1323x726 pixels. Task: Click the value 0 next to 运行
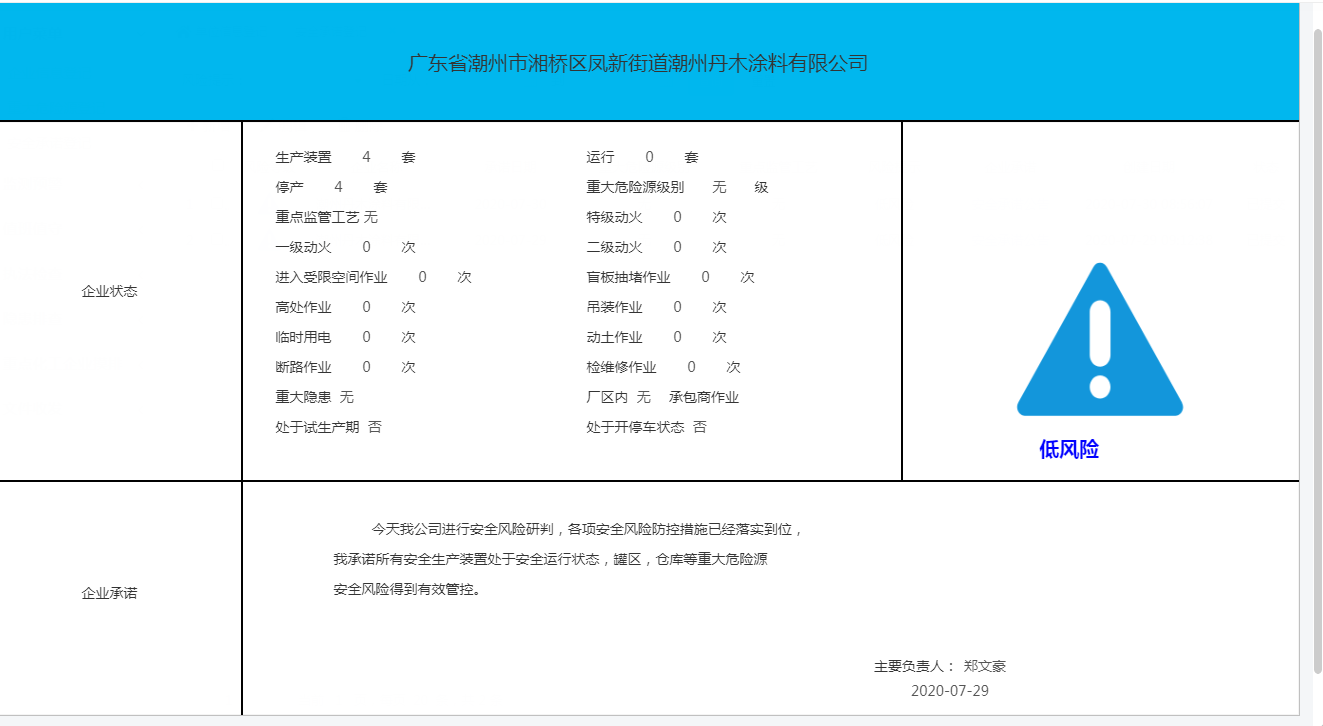pyautogui.click(x=649, y=158)
